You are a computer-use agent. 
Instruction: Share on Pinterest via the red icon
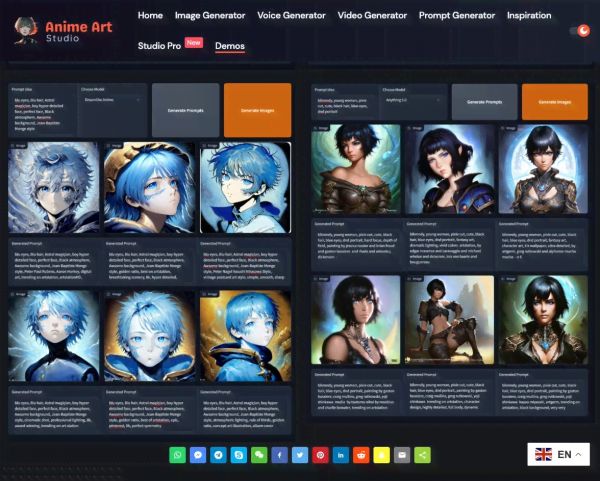coord(321,455)
